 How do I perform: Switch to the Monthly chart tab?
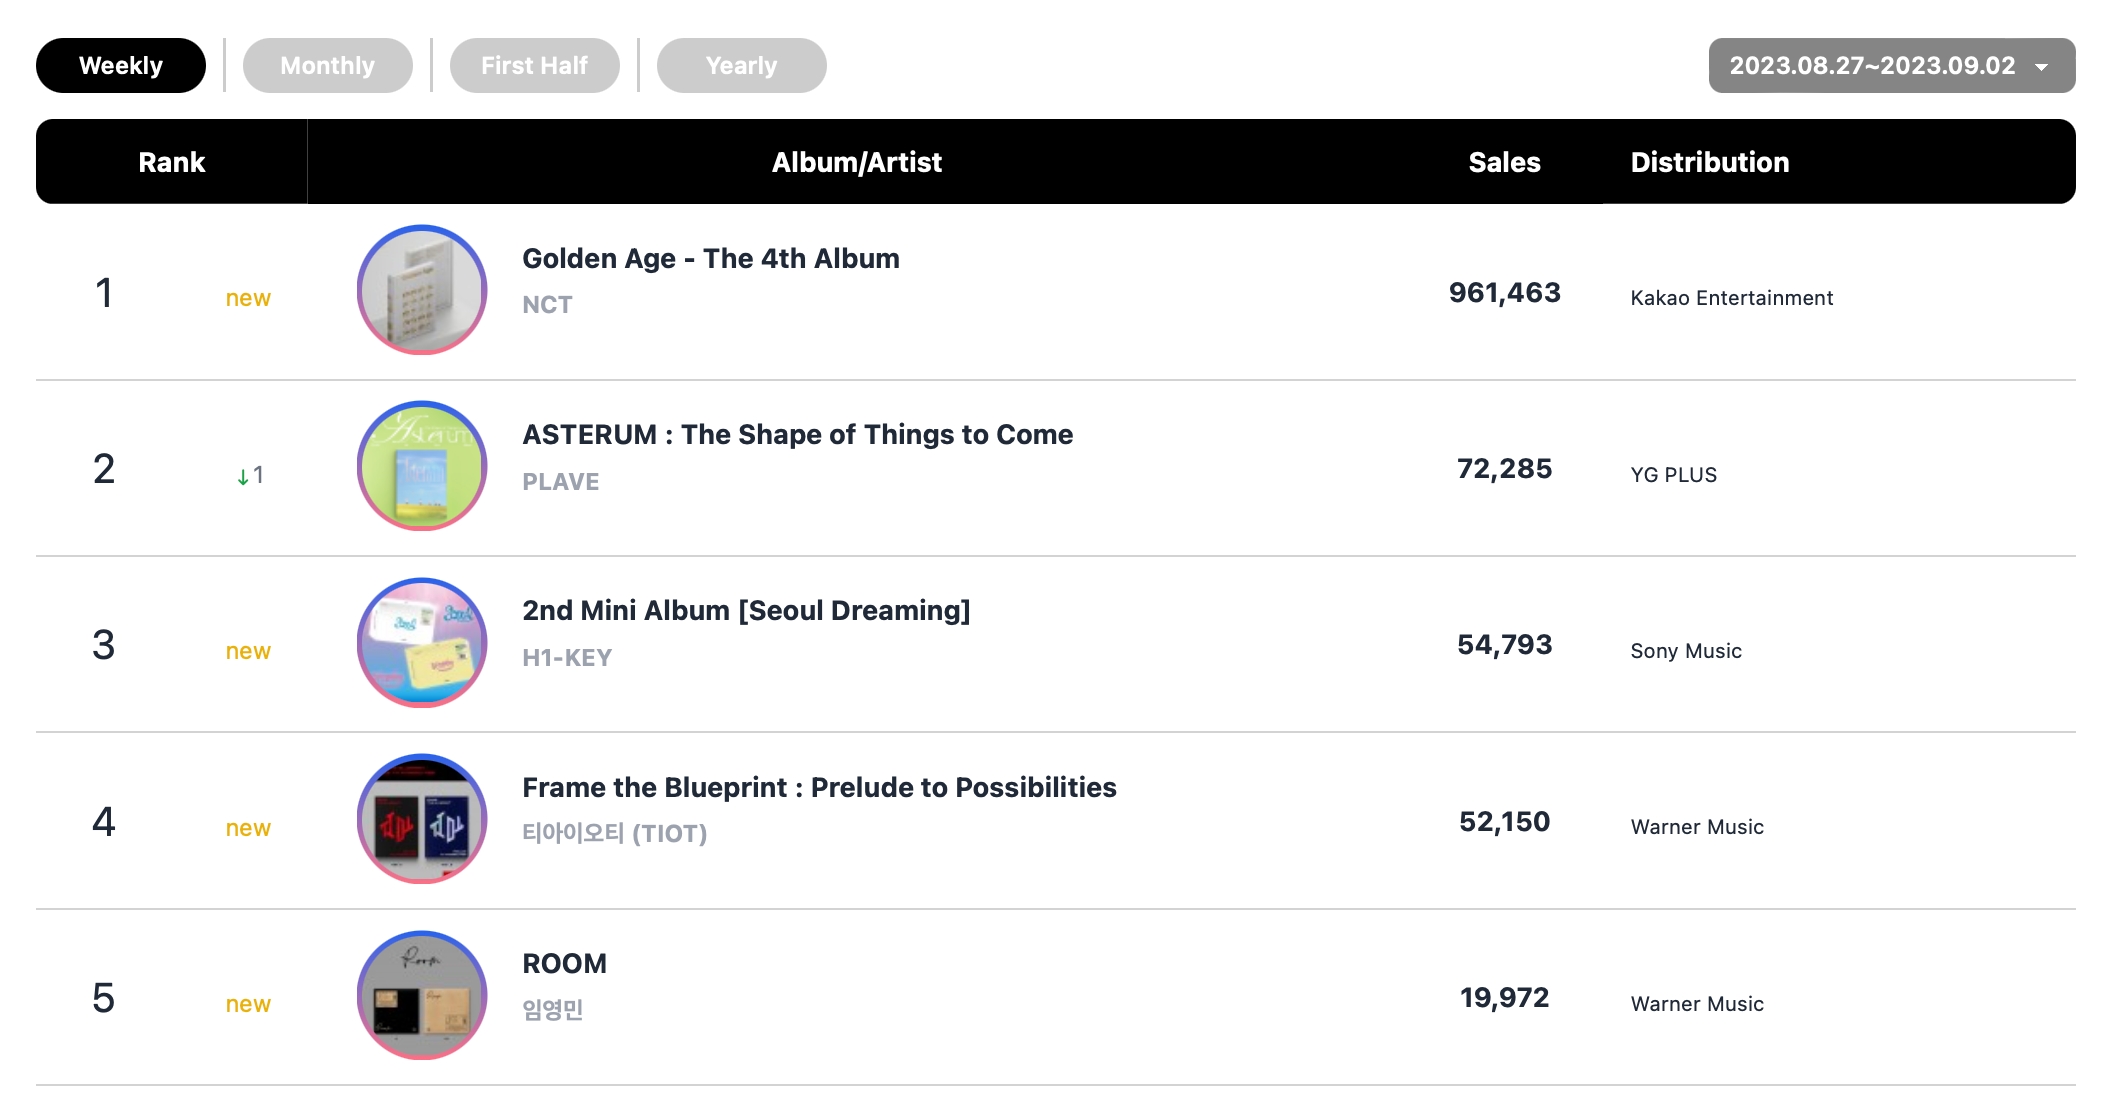pos(327,66)
